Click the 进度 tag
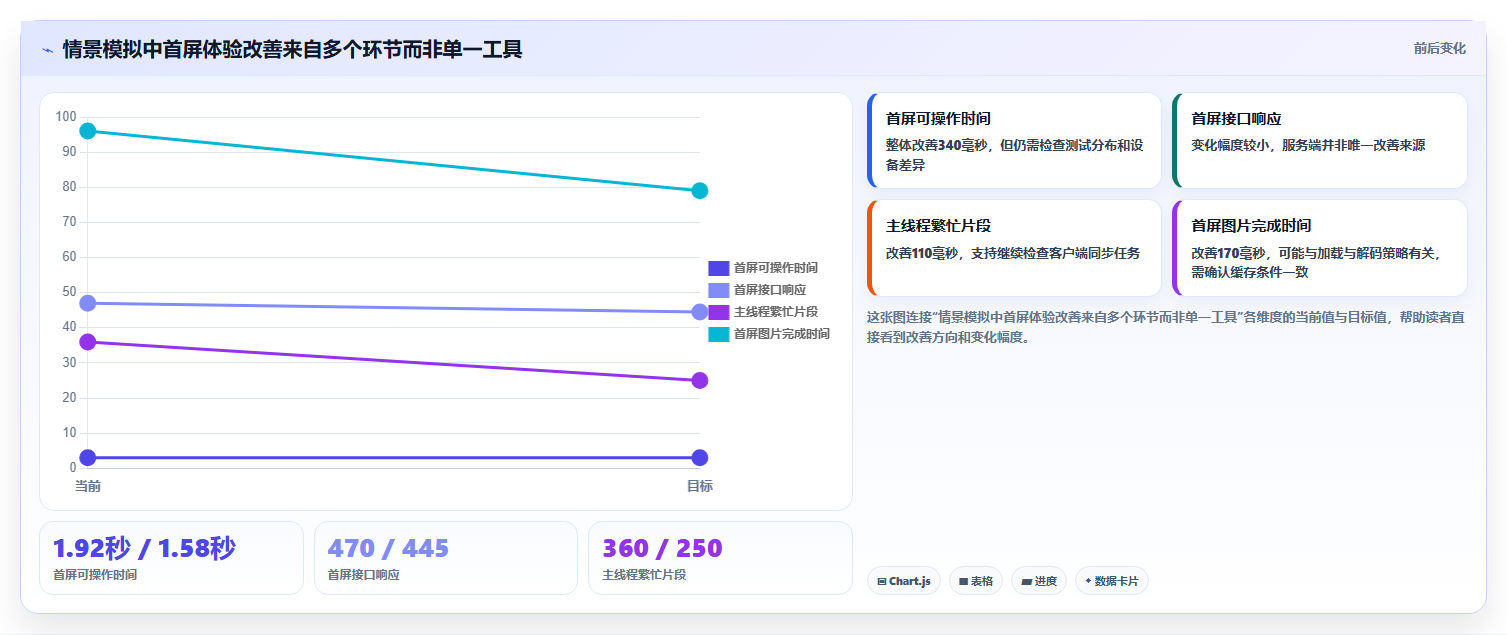 click(1039, 581)
